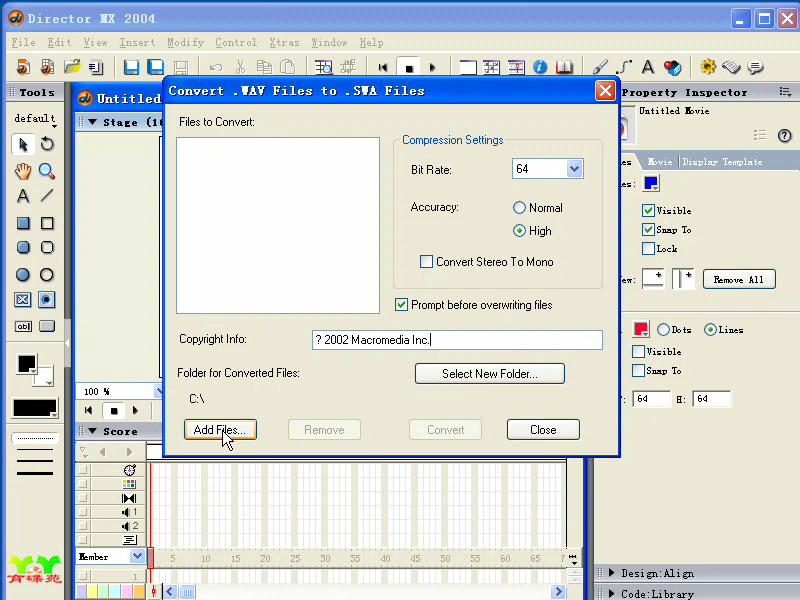Click the Open folder toolbar icon

coord(72,67)
